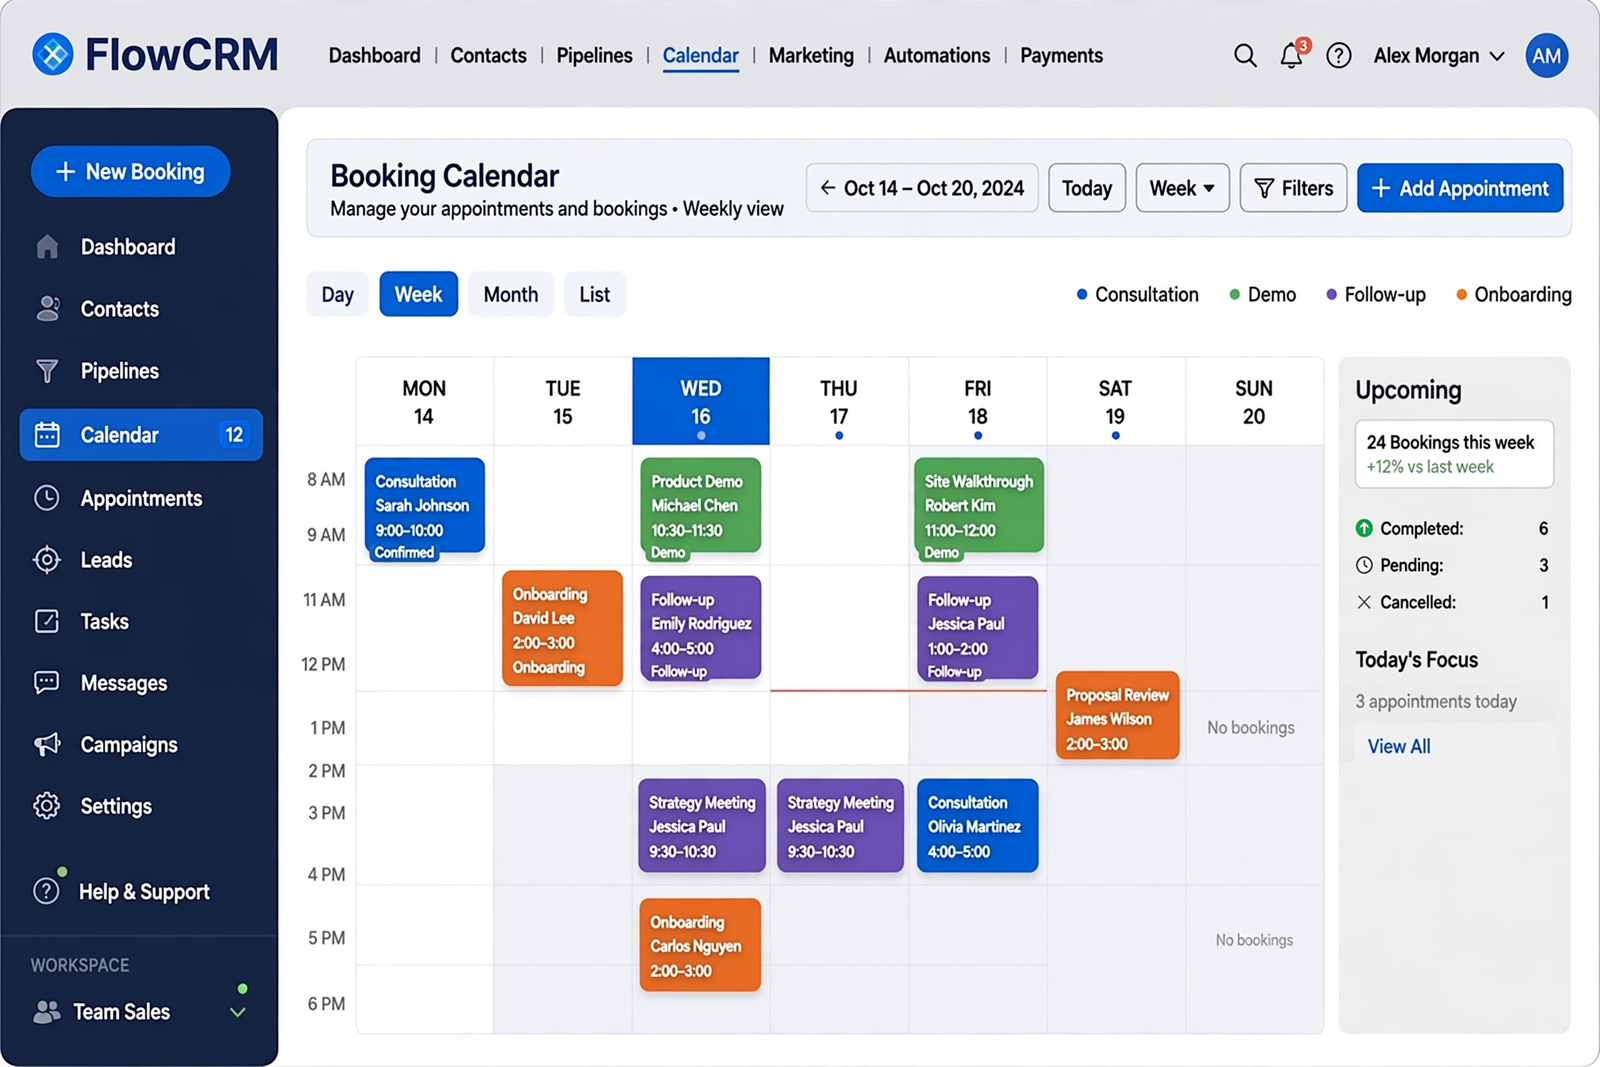This screenshot has width=1600, height=1067.
Task: Click the green Completed status icon
Action: 1364,528
